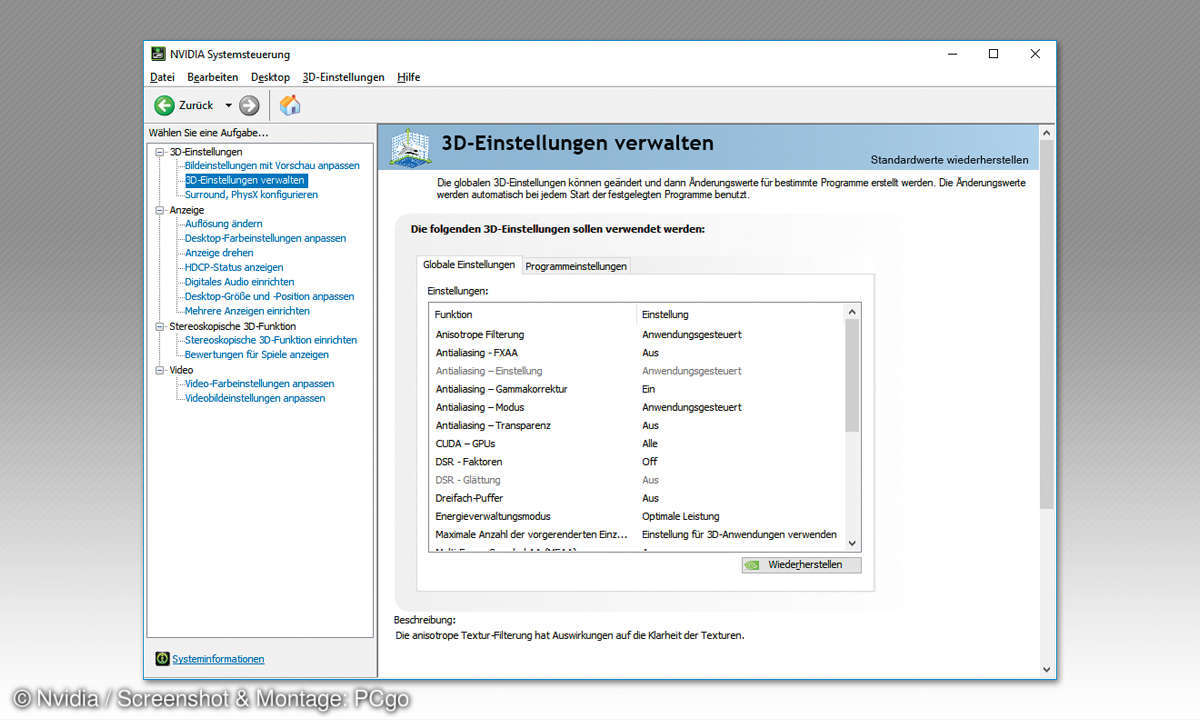Click Einstellung für 3D-Anwendungen verwenden value
The width and height of the screenshot is (1200, 720).
tap(739, 534)
